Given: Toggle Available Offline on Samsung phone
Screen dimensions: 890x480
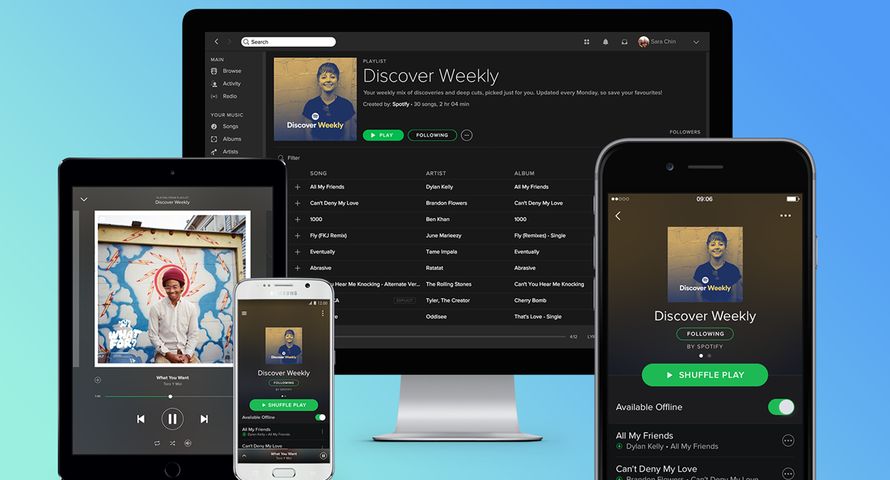Looking at the screenshot, I should pyautogui.click(x=321, y=417).
